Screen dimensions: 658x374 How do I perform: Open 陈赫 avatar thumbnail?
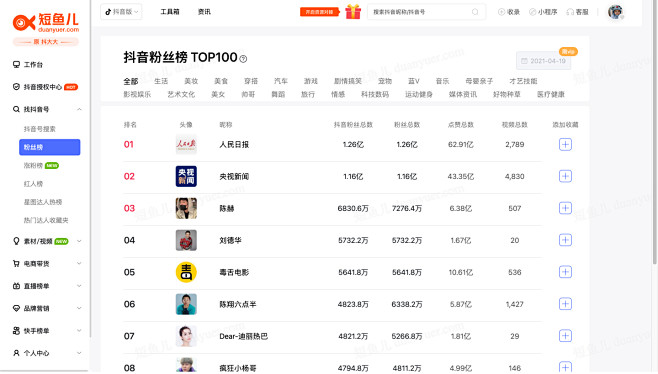click(186, 208)
